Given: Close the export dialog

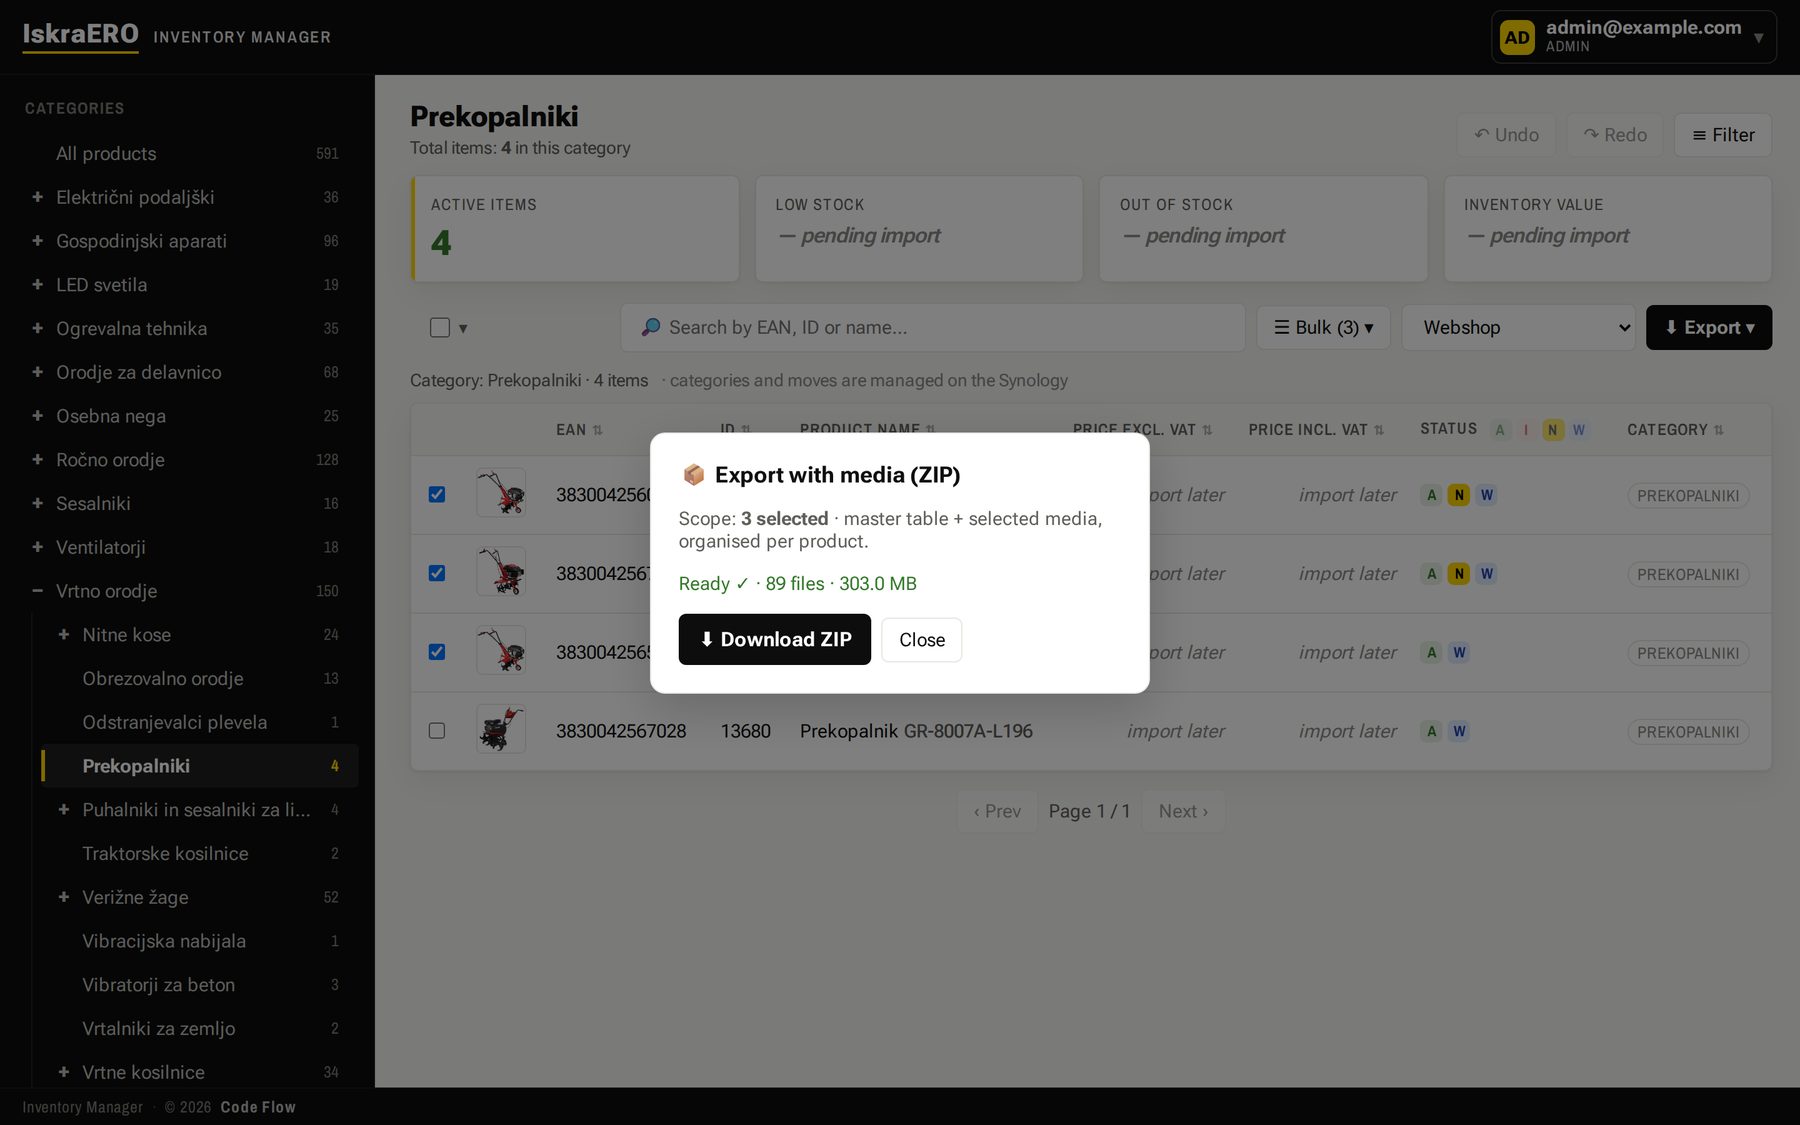Looking at the screenshot, I should (921, 640).
